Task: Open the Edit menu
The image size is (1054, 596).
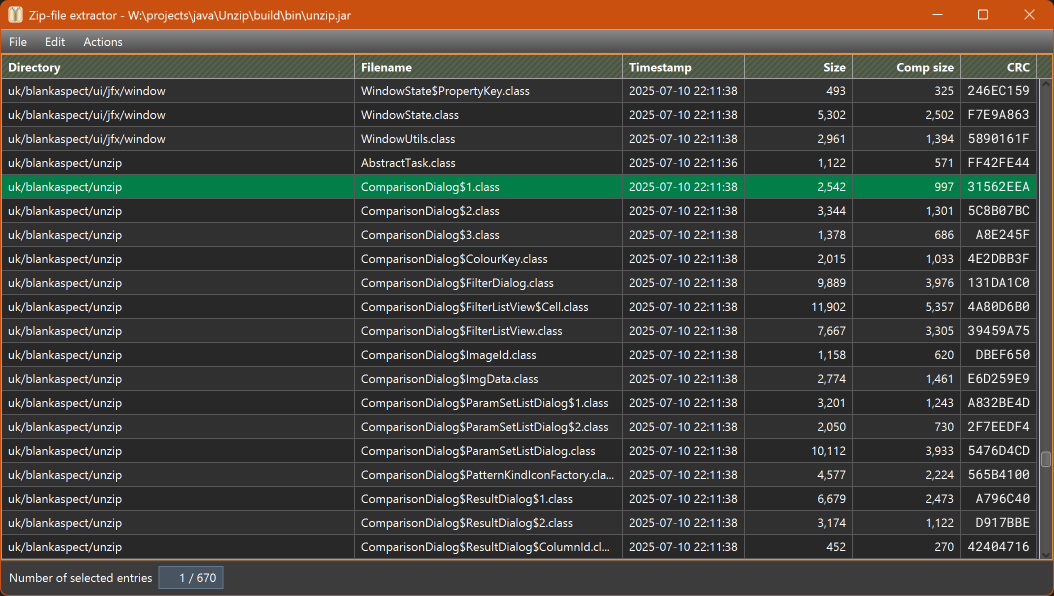Action: [x=55, y=42]
